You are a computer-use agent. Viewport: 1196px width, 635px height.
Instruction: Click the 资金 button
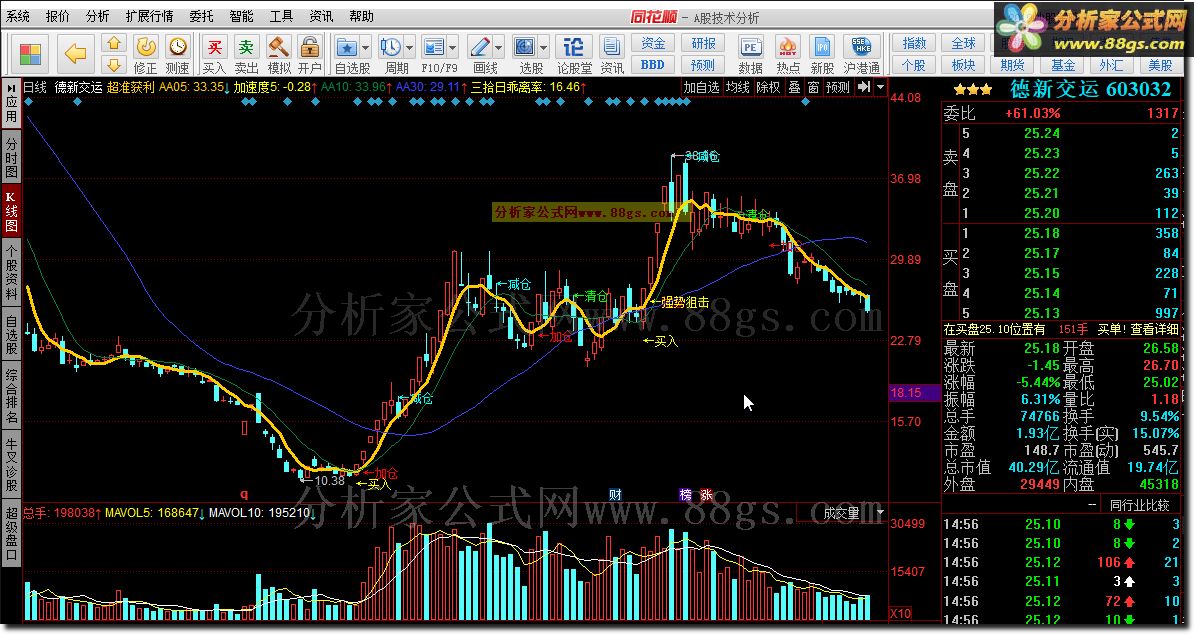click(652, 43)
